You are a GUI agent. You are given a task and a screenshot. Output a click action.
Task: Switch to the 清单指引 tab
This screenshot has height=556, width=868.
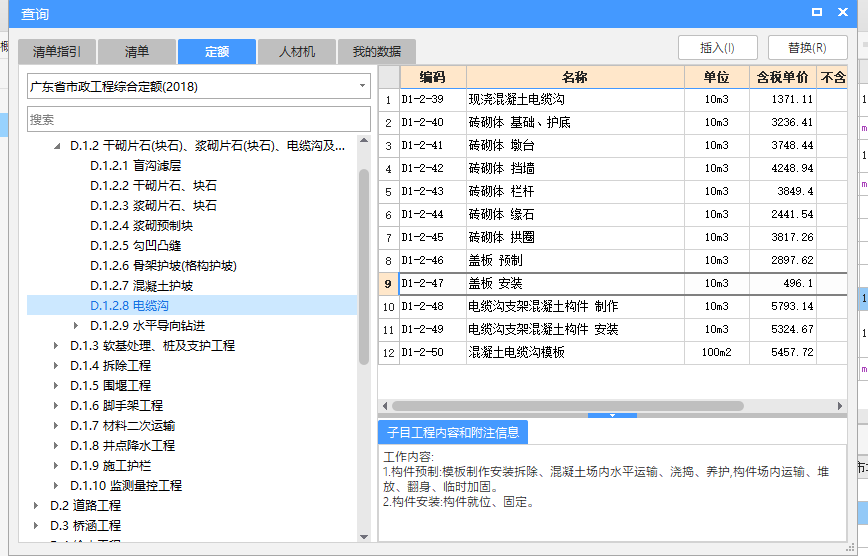coord(57,52)
